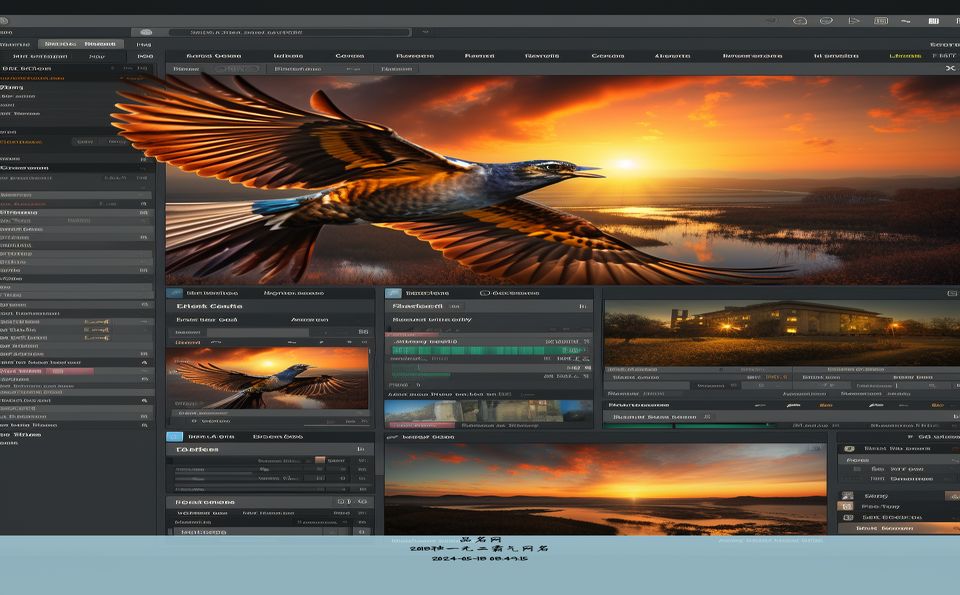The height and width of the screenshot is (595, 960).
Task: Click the blue image icon heading the green waveform panel
Action: coord(393,293)
